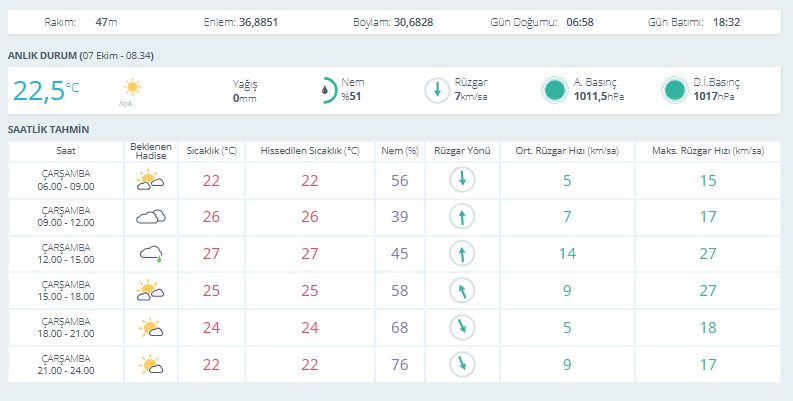Image resolution: width=793 pixels, height=401 pixels.
Task: Click average wind speed 7 for 09.00 - 12.00
Action: 567,217
